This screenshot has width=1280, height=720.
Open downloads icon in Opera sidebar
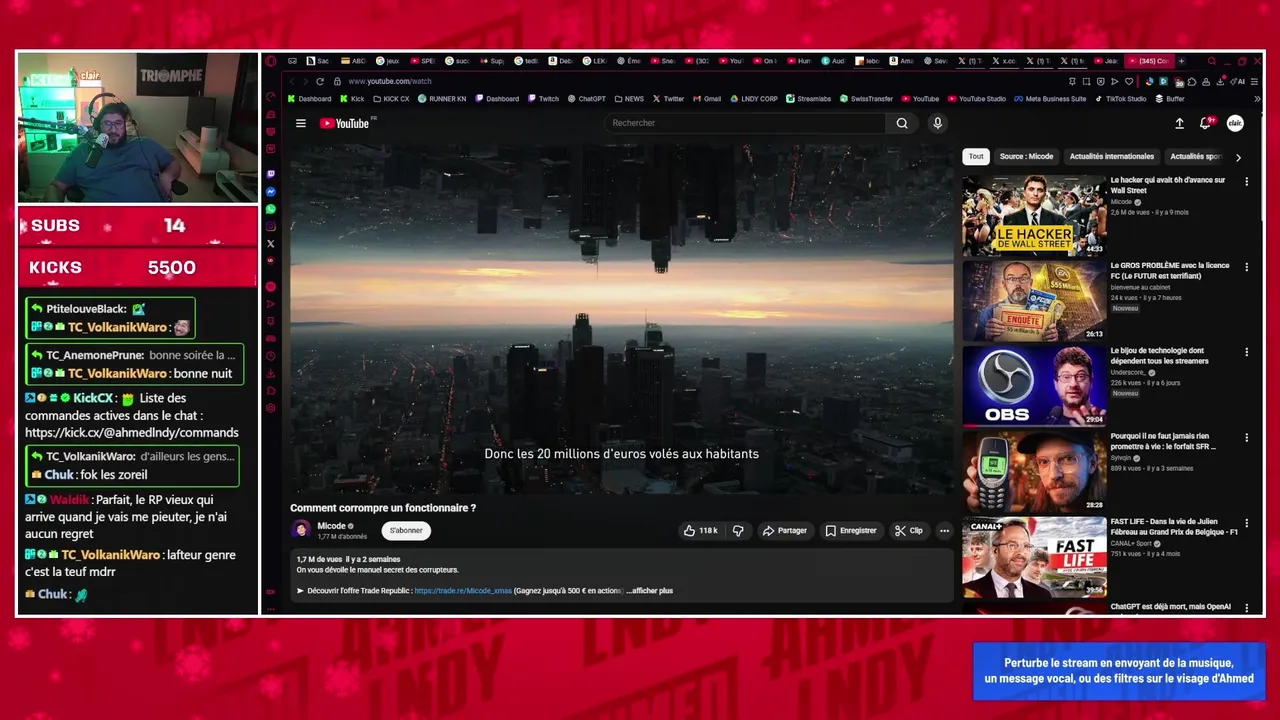pyautogui.click(x=271, y=373)
